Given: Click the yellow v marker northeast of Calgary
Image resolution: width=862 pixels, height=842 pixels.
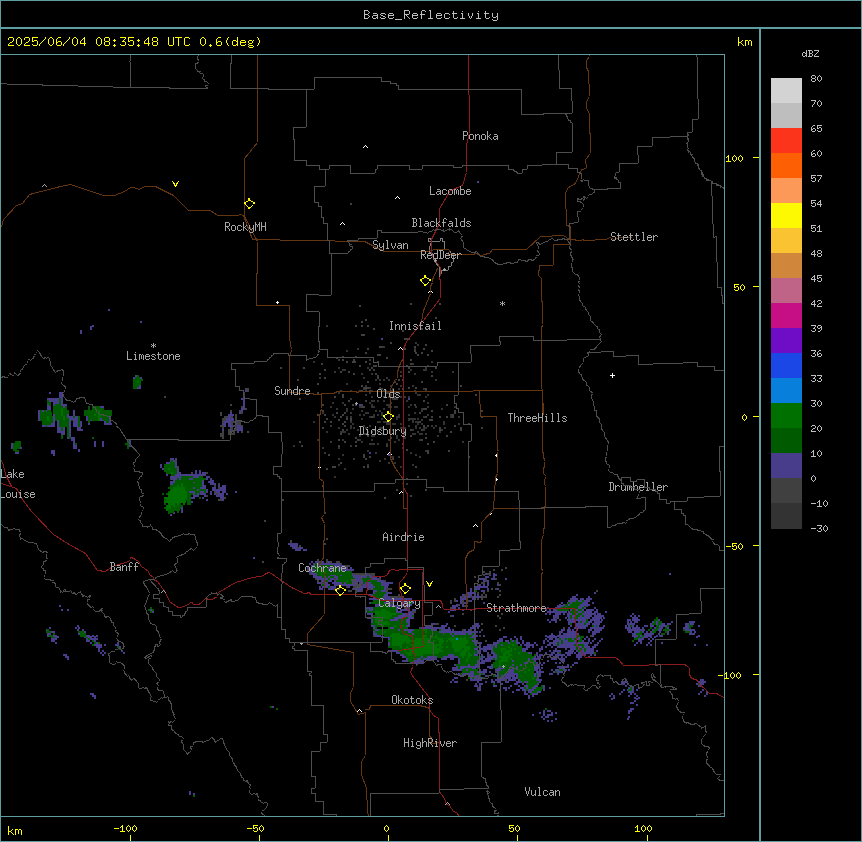Looking at the screenshot, I should (x=429, y=584).
